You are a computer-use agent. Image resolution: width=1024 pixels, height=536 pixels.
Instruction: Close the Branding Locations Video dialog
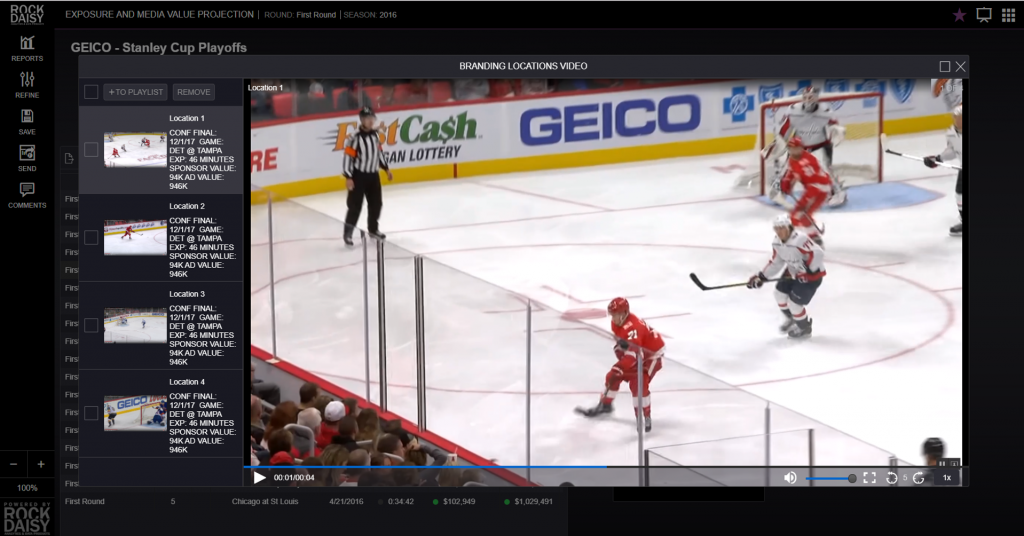tap(961, 67)
